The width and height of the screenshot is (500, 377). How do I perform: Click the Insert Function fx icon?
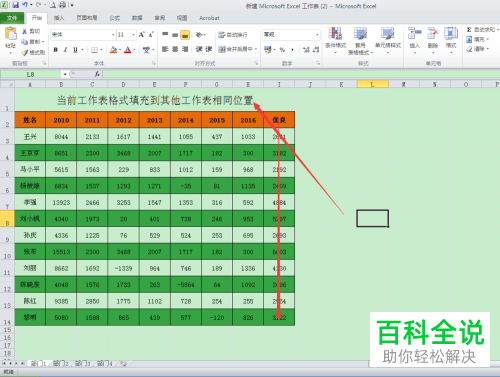click(x=97, y=74)
